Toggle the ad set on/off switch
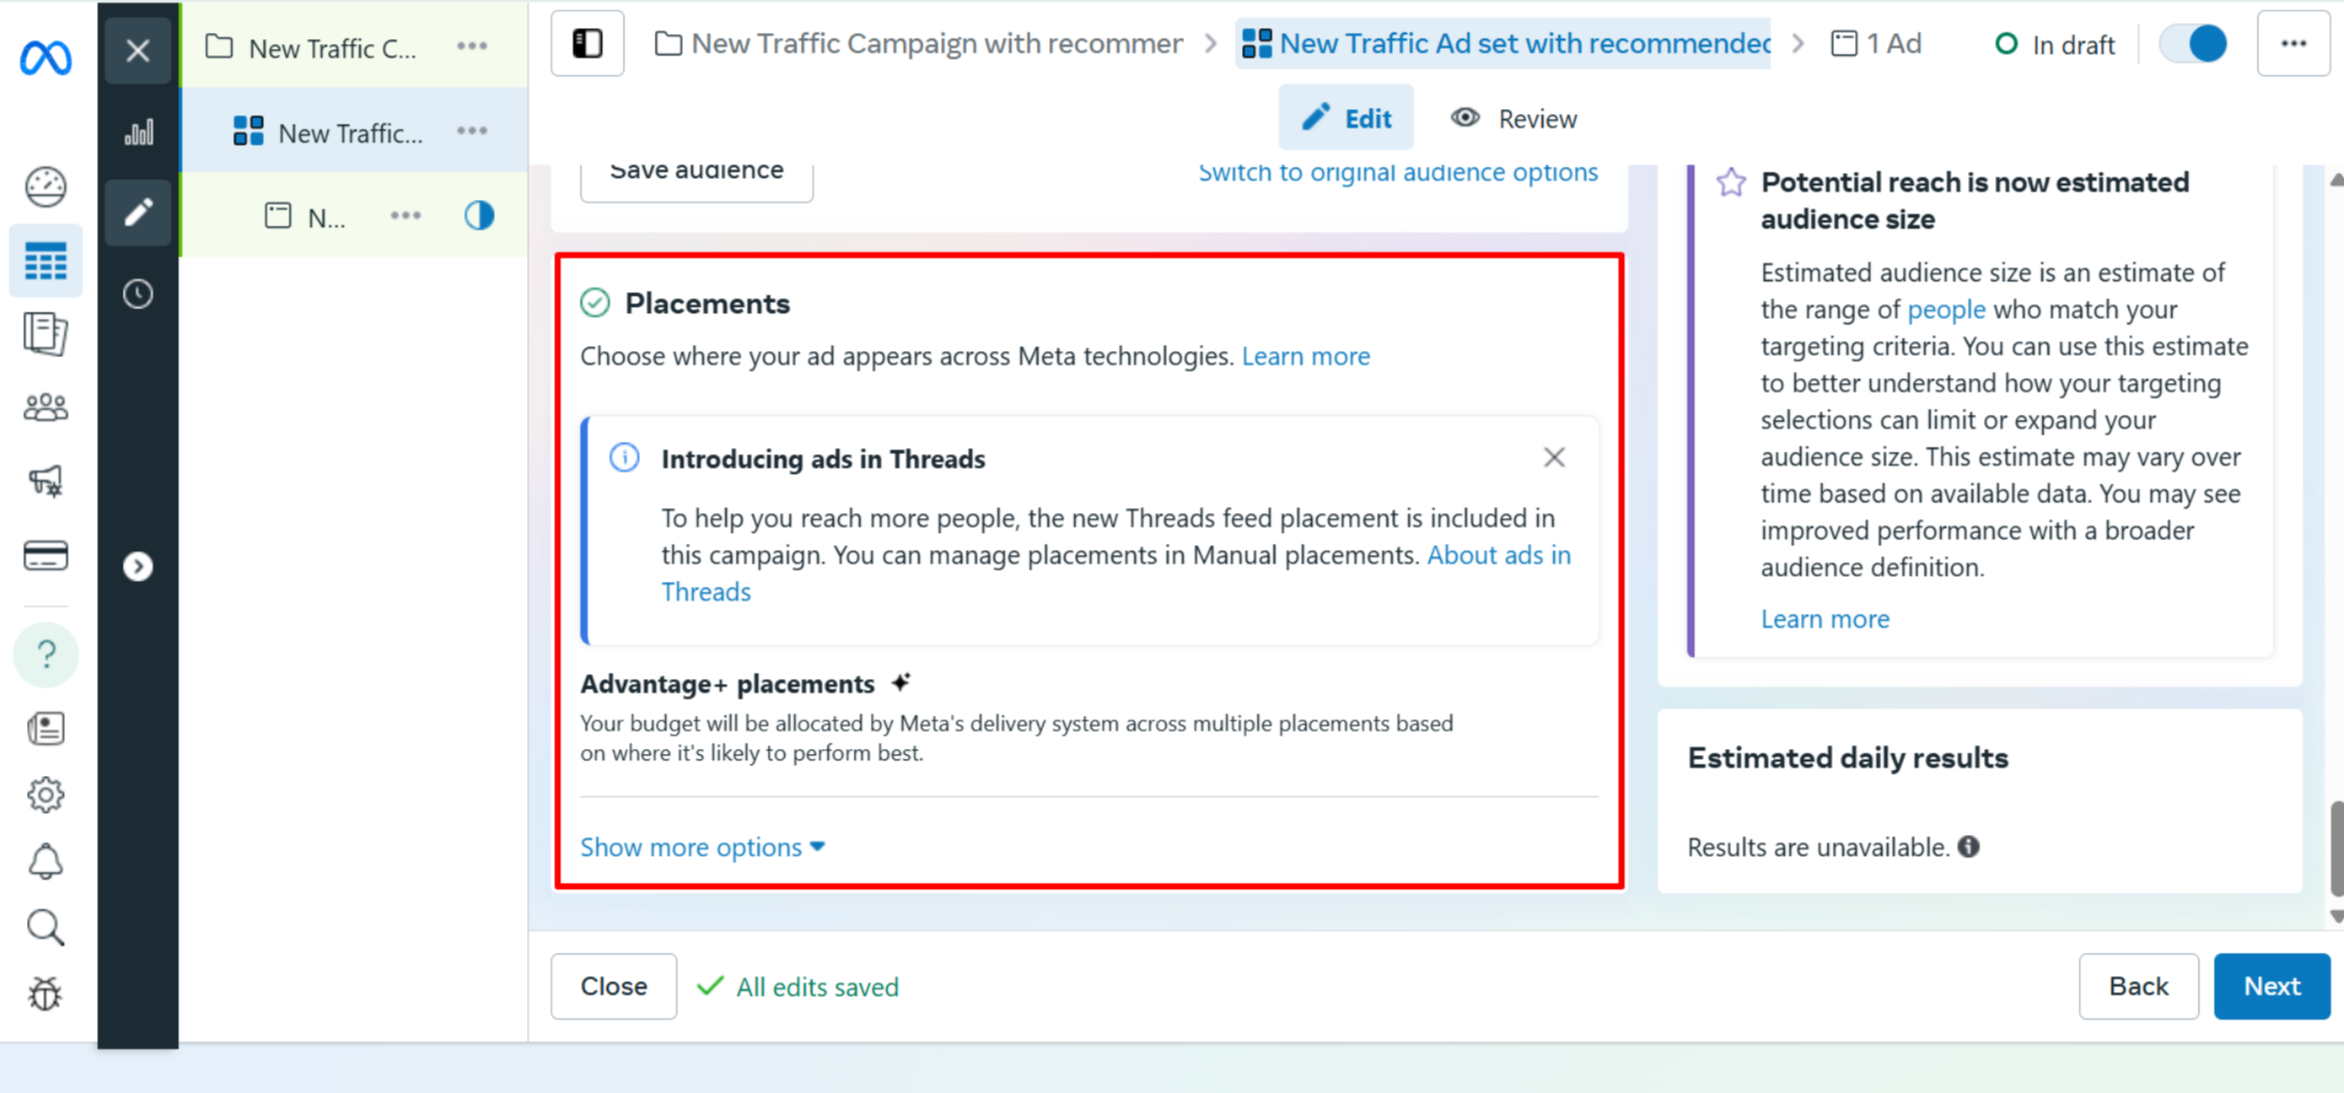The width and height of the screenshot is (2344, 1093). (2192, 44)
